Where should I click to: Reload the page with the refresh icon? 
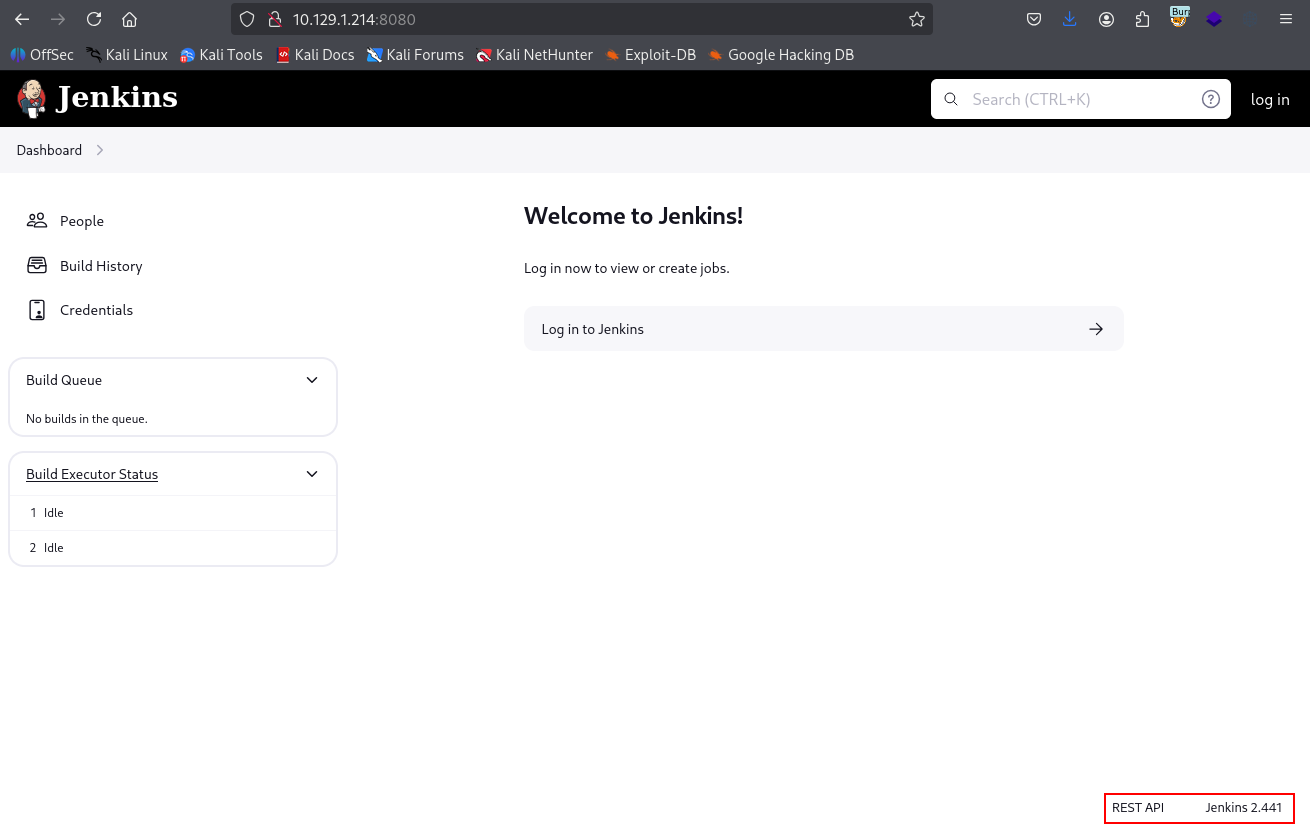(x=94, y=19)
